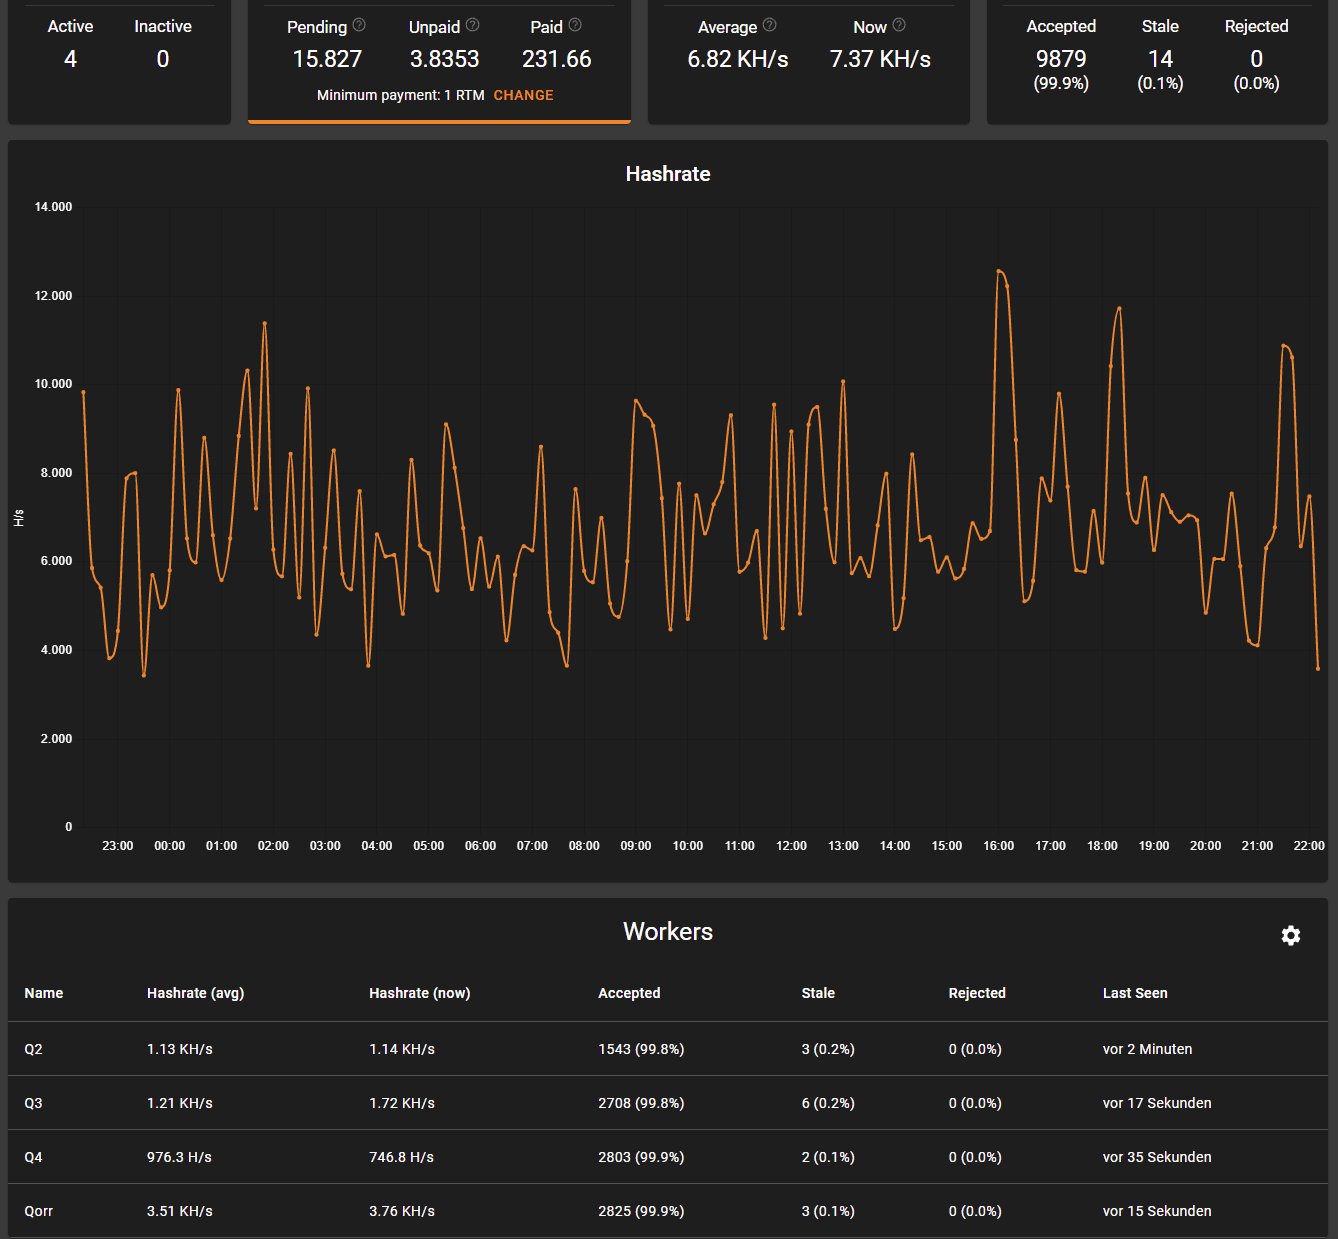Sort workers by Name column
Screen dimensions: 1338x1239
pos(44,993)
